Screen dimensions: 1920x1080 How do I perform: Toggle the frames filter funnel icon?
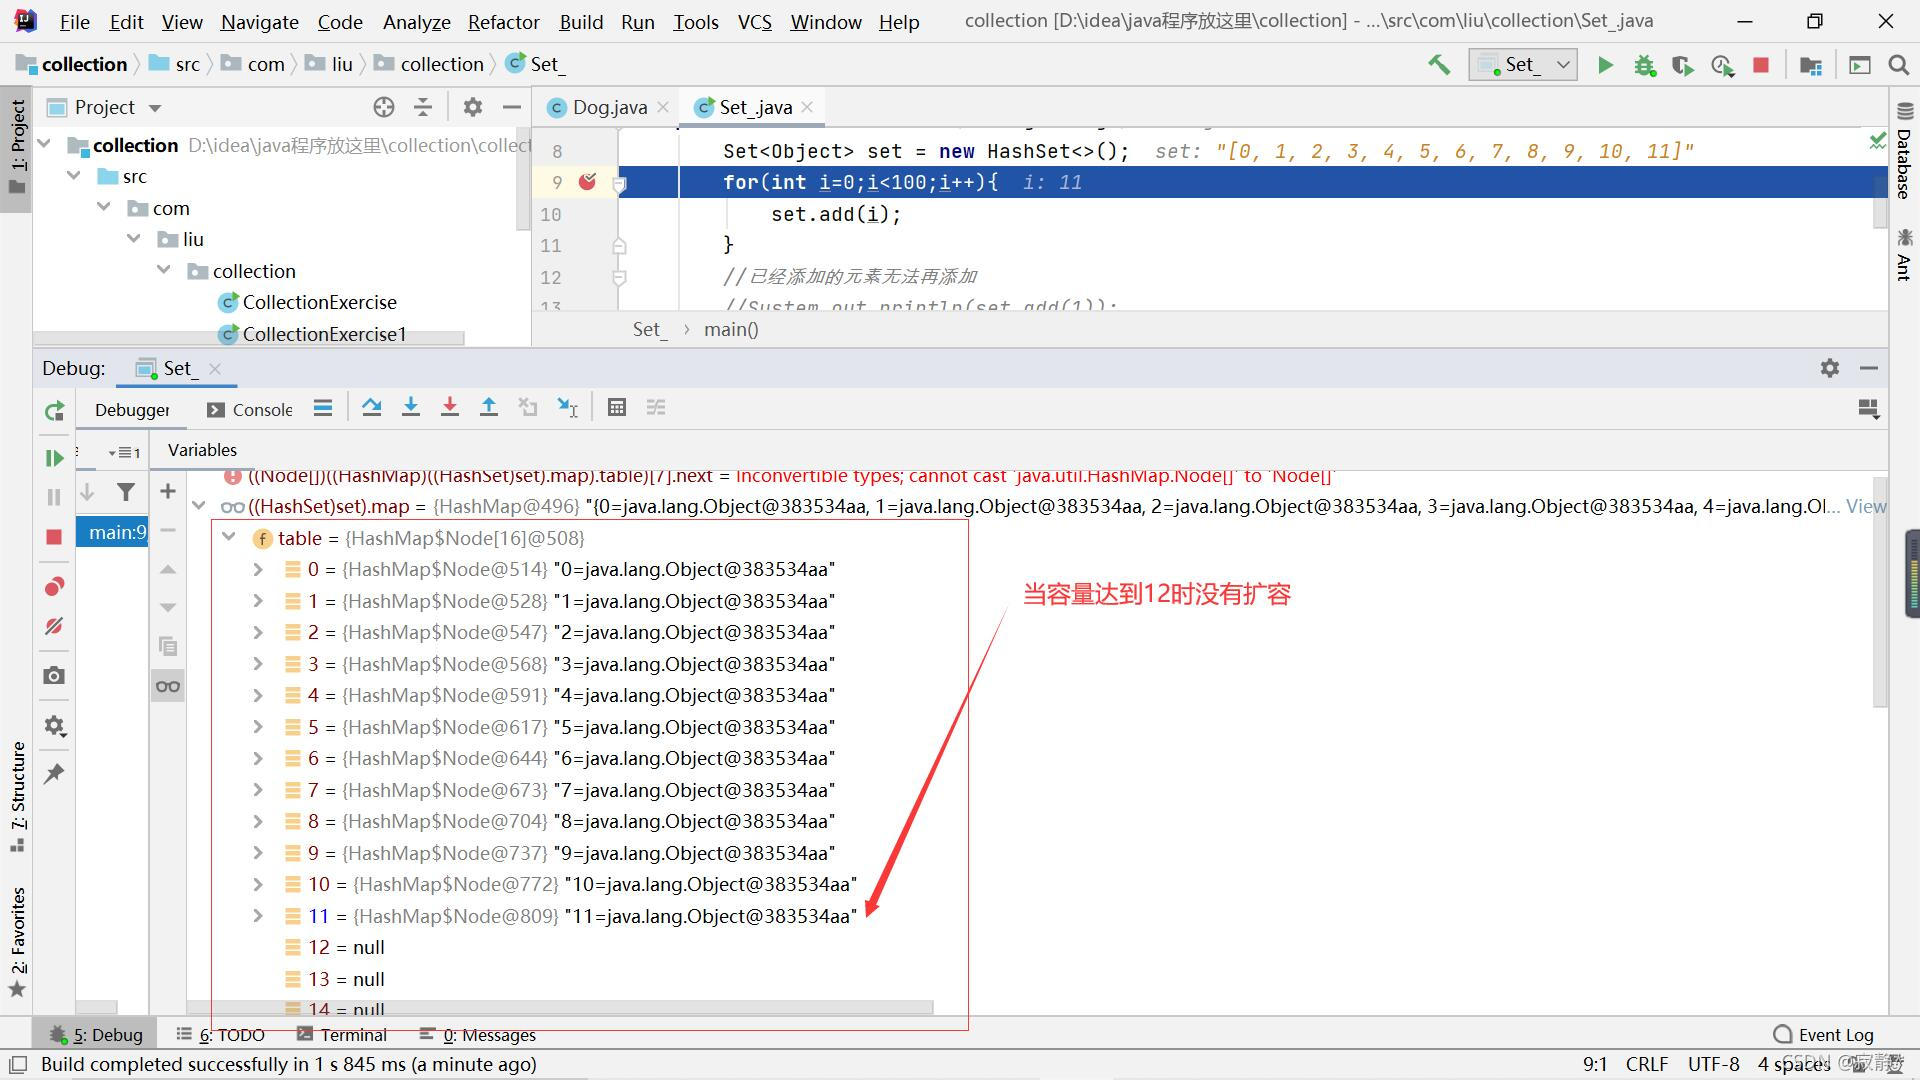pos(126,491)
